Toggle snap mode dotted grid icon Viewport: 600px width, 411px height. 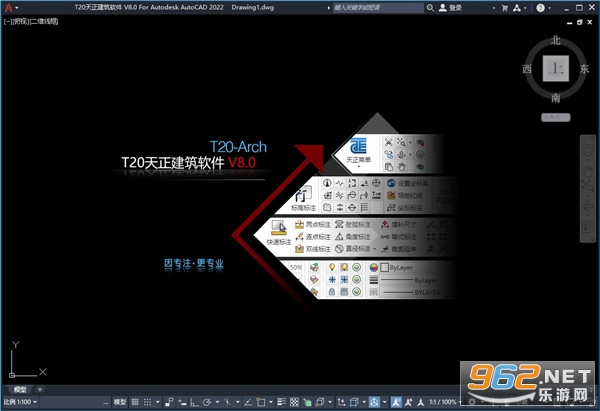(x=148, y=402)
